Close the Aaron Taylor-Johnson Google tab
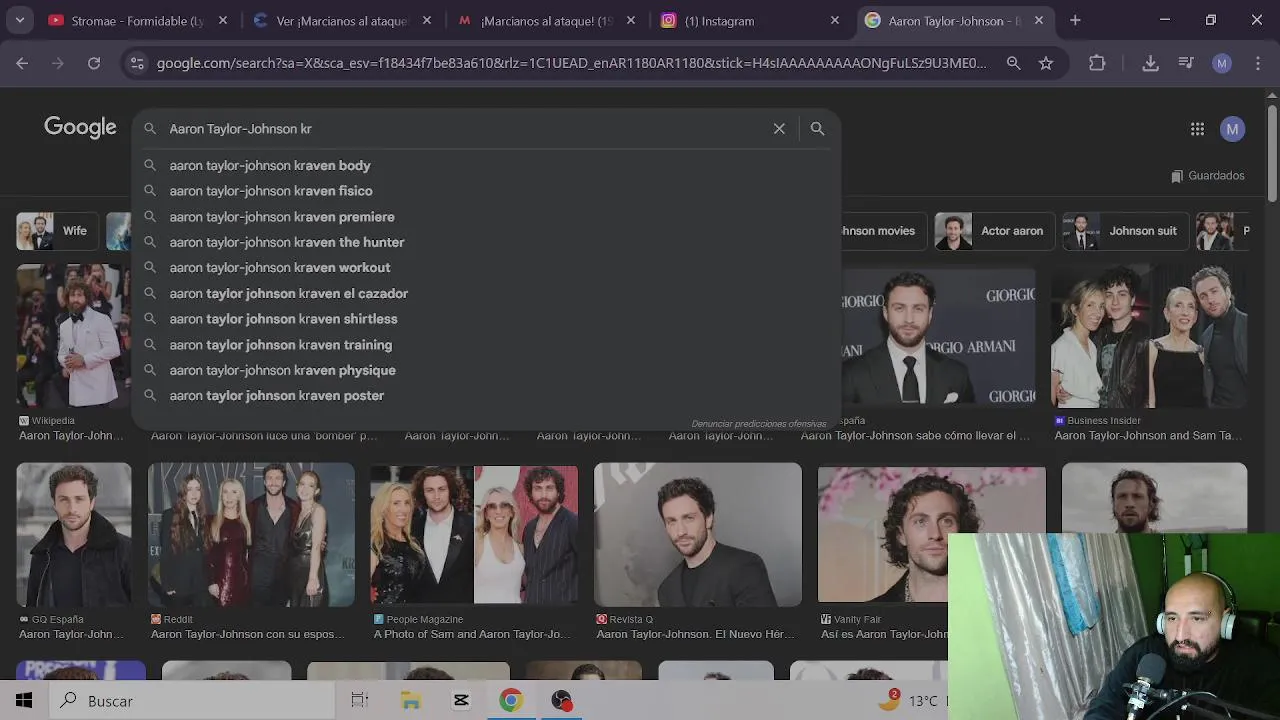This screenshot has height=720, width=1280. (x=1039, y=20)
